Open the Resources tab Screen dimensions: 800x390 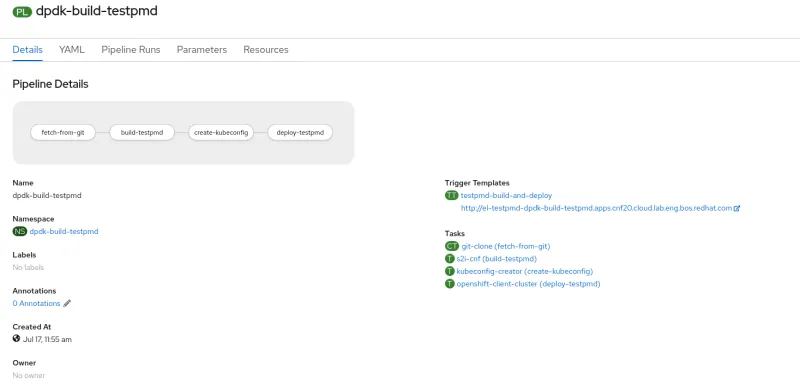[266, 50]
